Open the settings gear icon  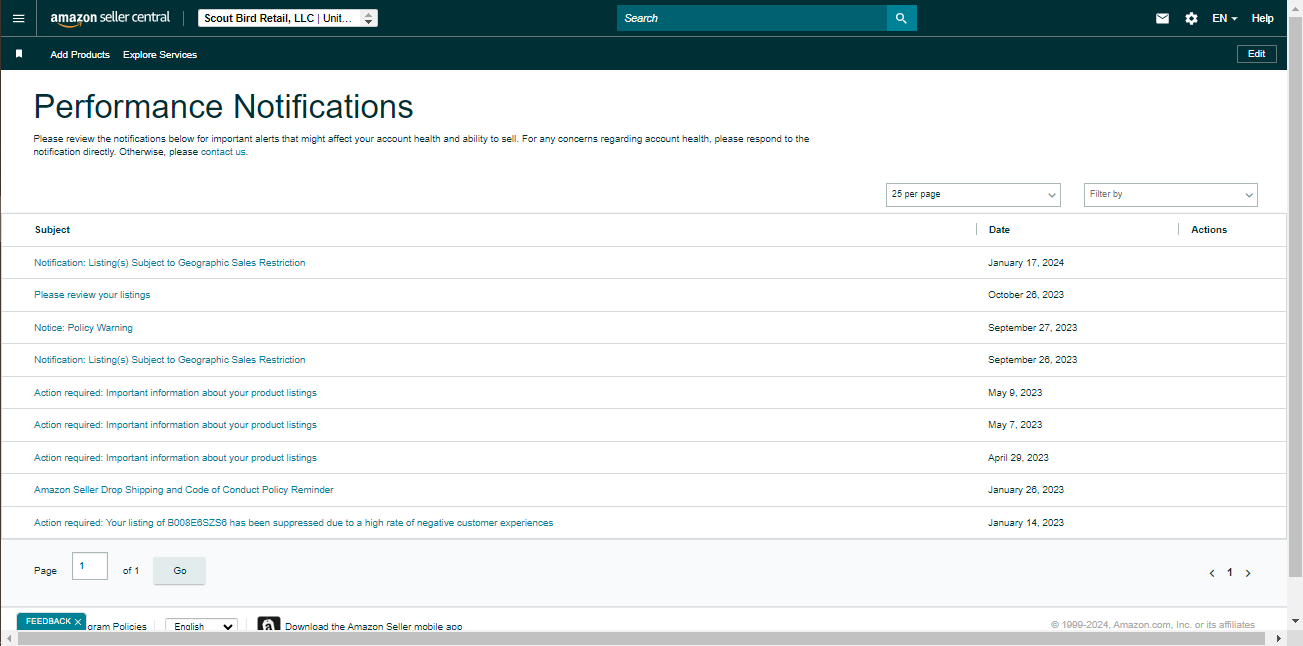coord(1191,18)
